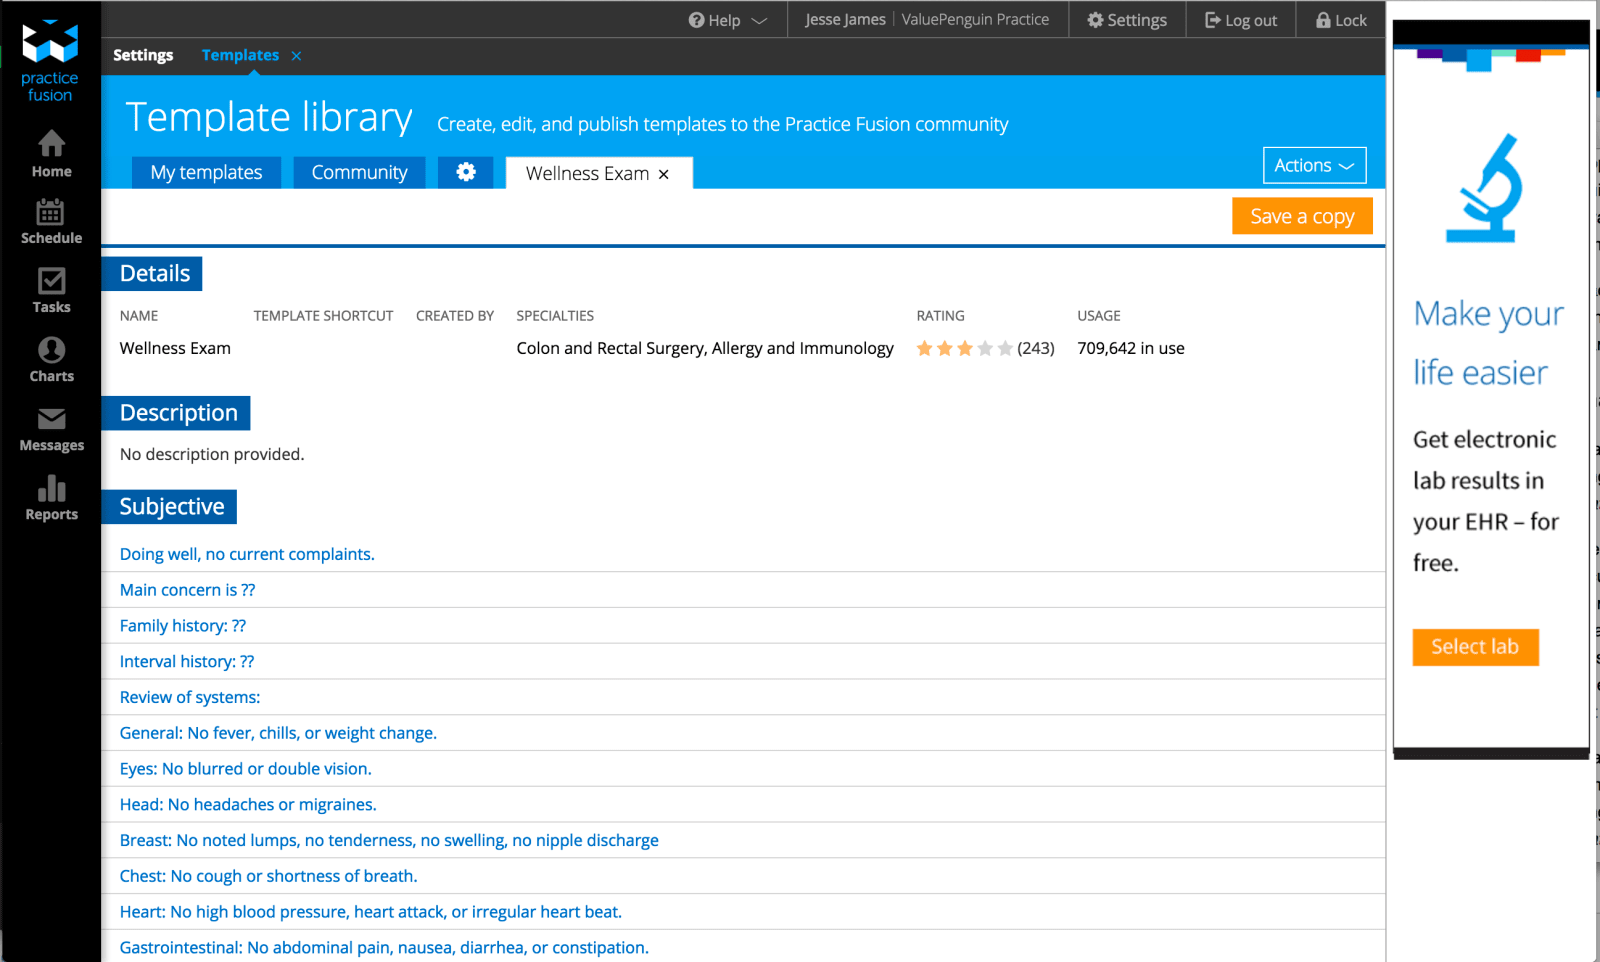Click 'Eyes: No blurred or double vision.'

[x=245, y=769]
